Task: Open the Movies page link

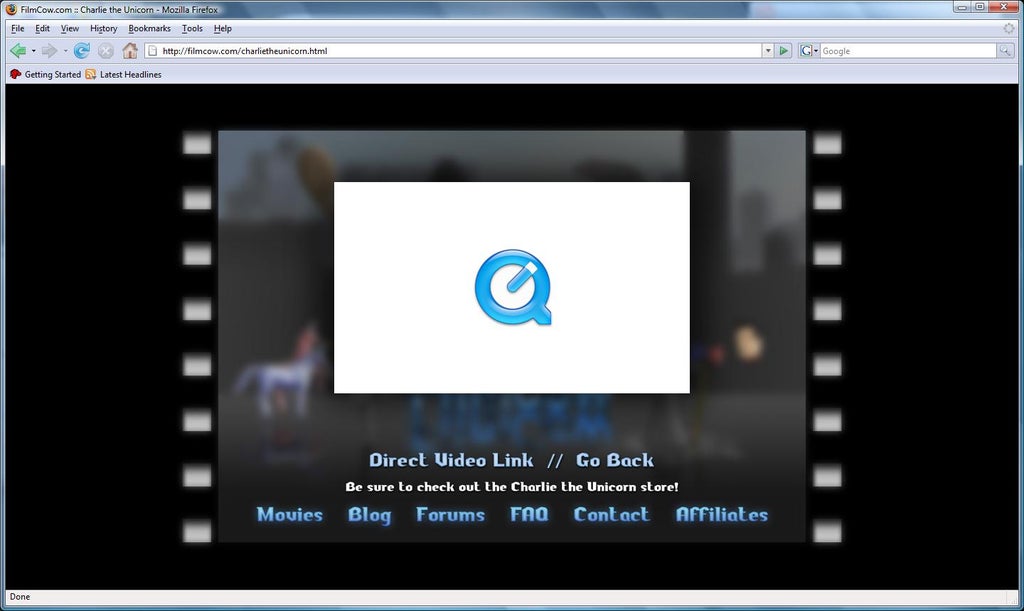Action: [289, 514]
